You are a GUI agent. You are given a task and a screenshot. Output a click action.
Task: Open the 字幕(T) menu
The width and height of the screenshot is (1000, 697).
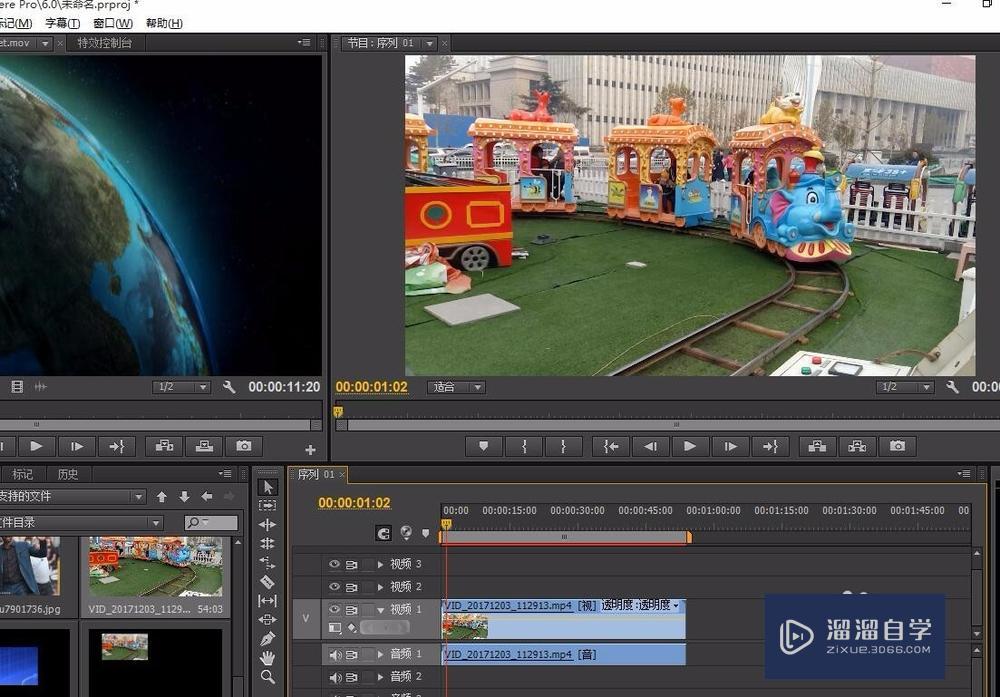62,24
